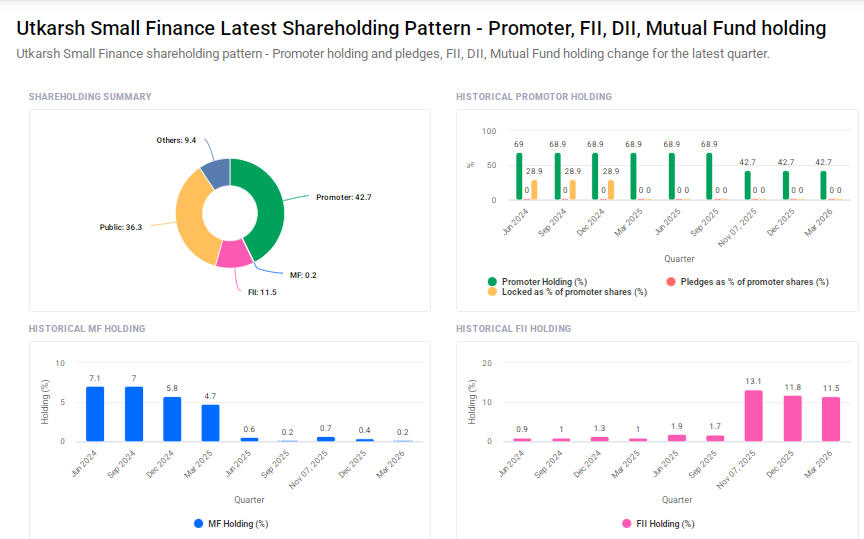Select Jun 2025 bar in FII holding chart

click(677, 438)
